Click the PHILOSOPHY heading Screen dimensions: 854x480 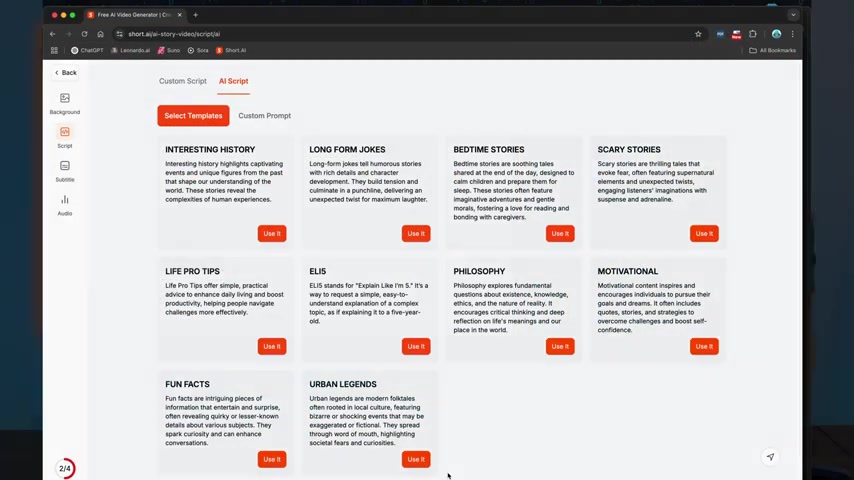[479, 271]
